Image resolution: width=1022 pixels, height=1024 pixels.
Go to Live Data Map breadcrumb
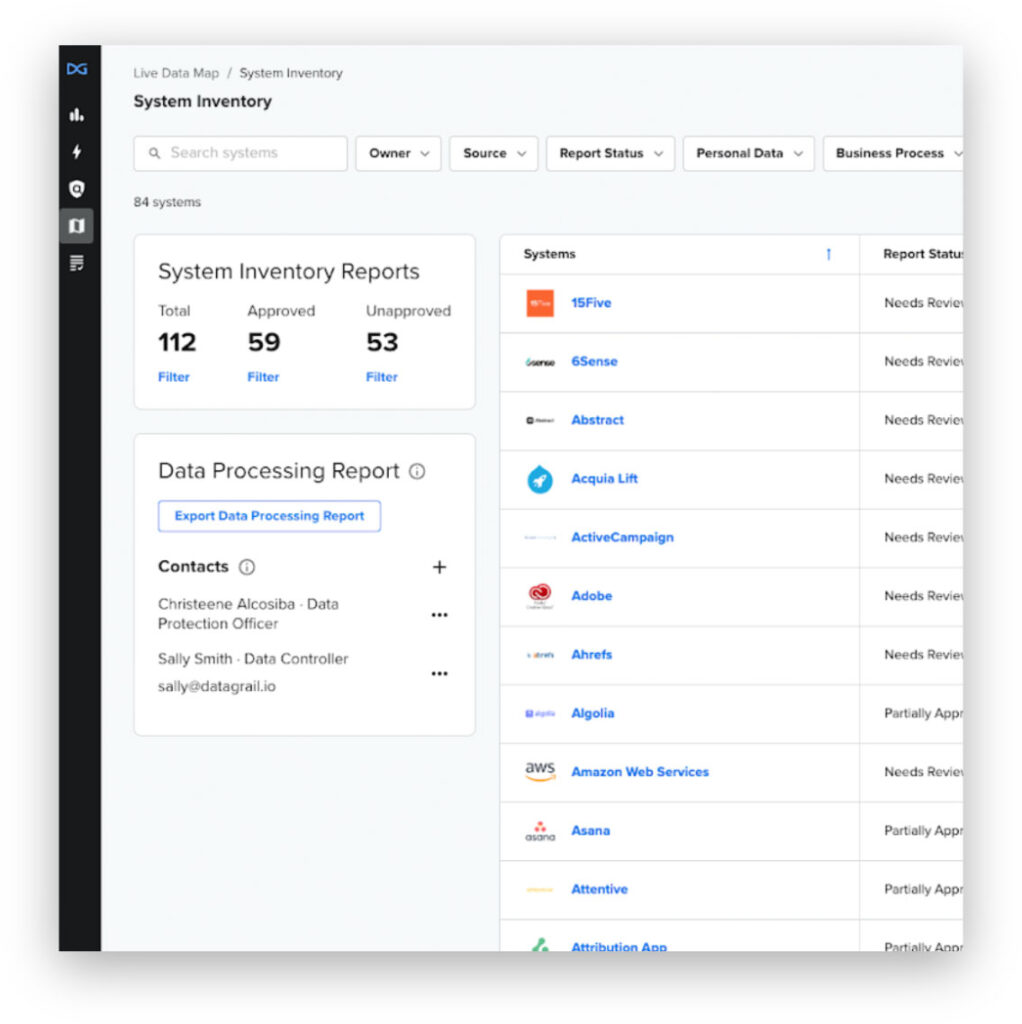176,73
